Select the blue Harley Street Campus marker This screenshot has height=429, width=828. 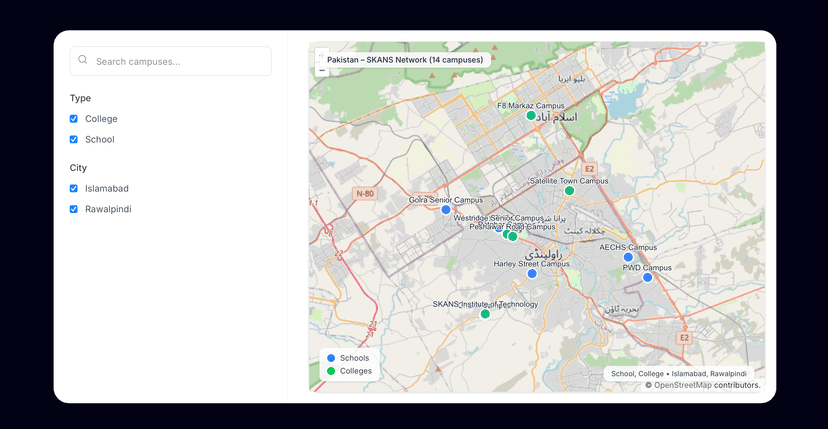point(532,274)
